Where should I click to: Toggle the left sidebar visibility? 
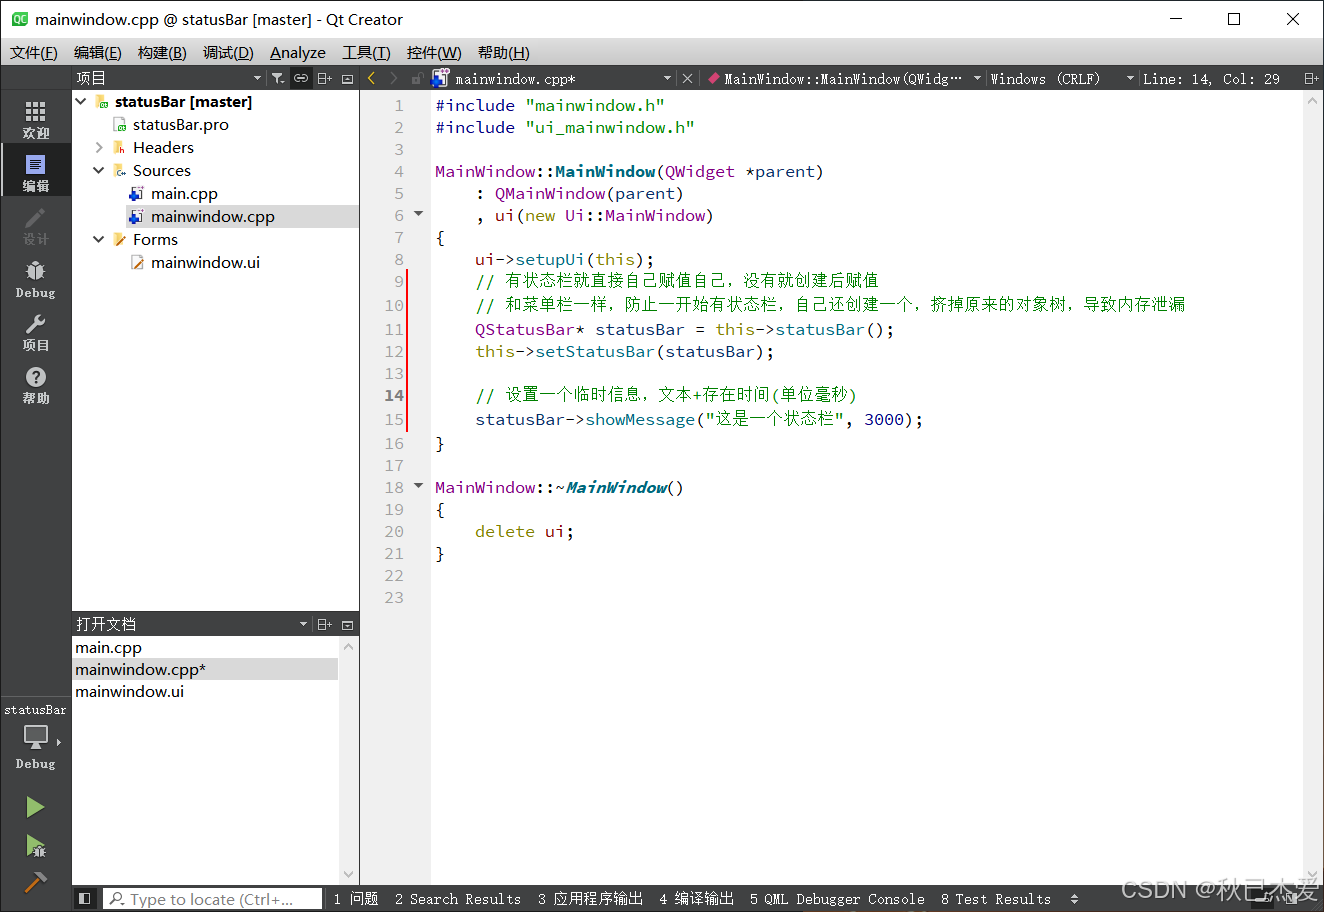click(85, 899)
